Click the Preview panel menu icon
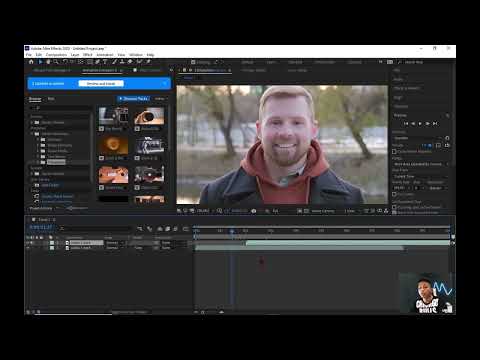The width and height of the screenshot is (480, 360). pos(448,115)
